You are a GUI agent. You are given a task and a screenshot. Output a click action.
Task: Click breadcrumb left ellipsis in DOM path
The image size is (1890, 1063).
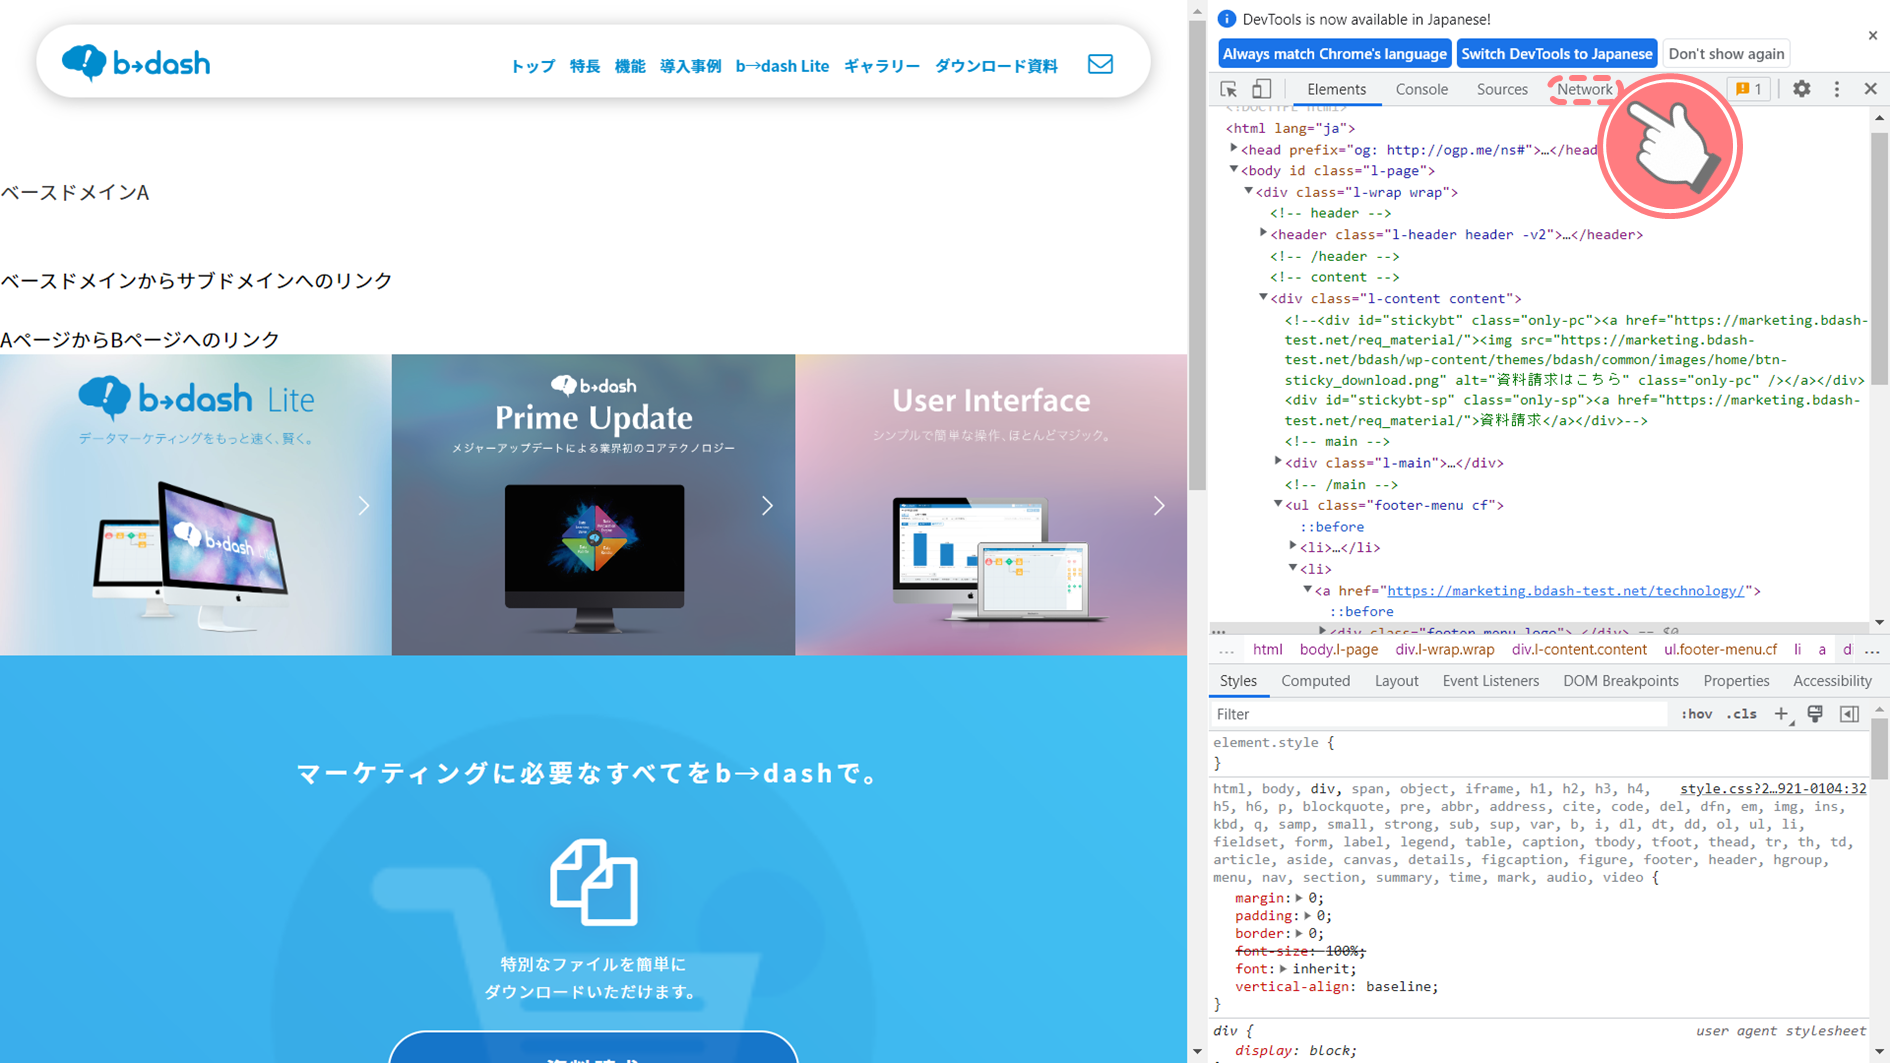pos(1226,650)
